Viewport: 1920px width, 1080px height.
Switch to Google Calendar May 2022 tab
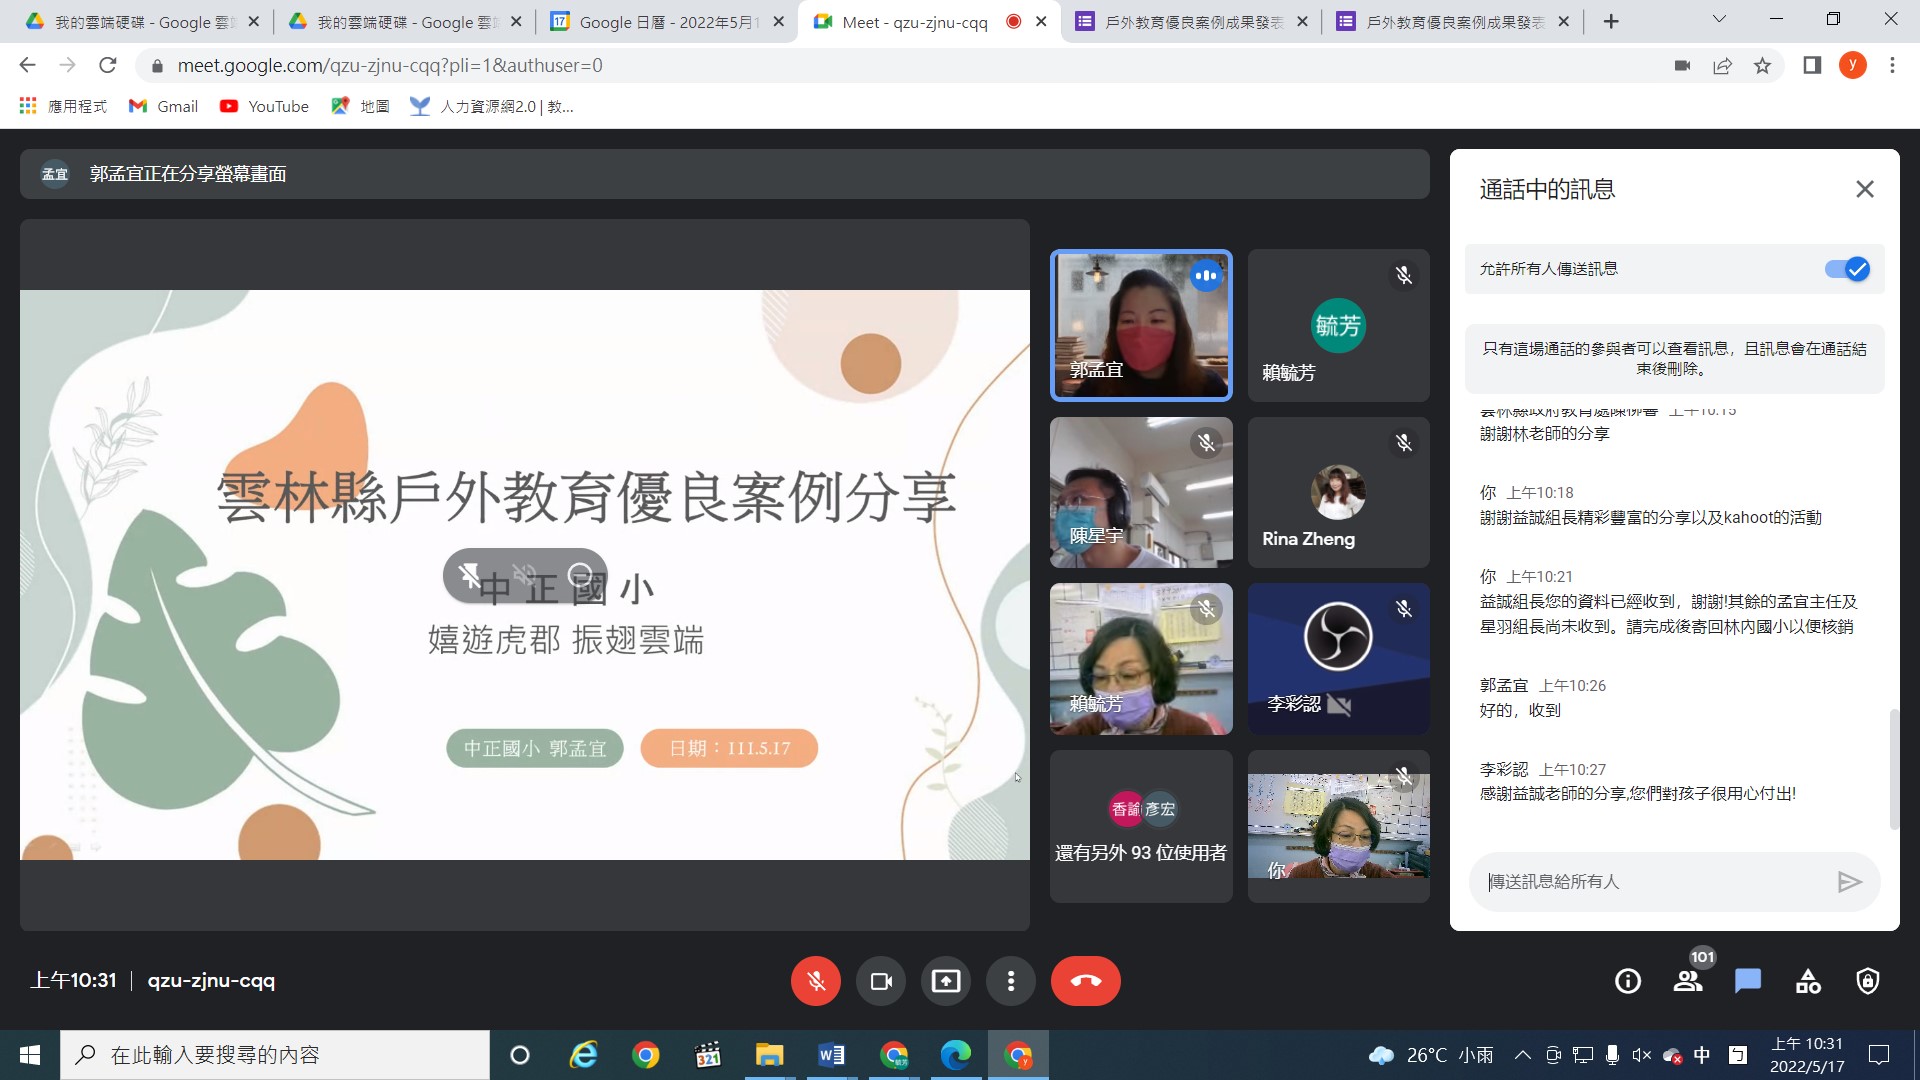click(x=667, y=21)
